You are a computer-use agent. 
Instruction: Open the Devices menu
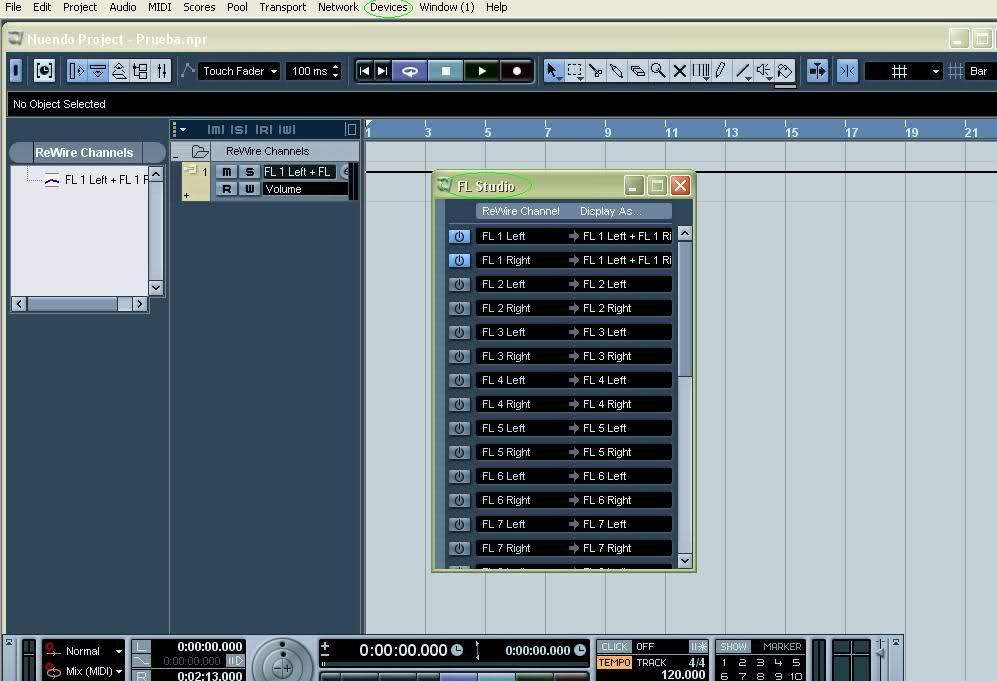tap(388, 7)
